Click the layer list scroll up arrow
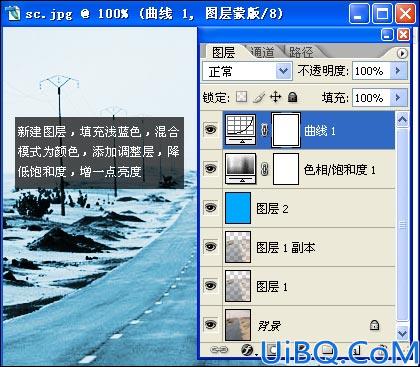420x367 pixels. (x=402, y=120)
